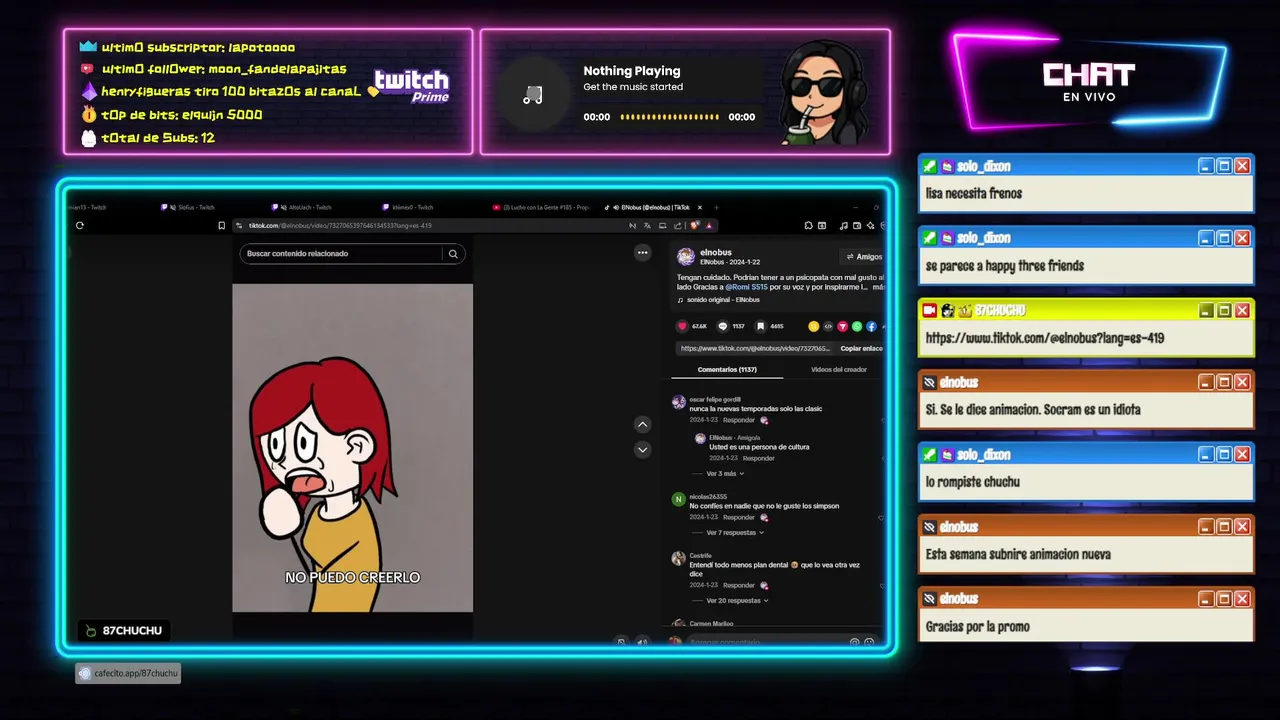Click the music note icon in browser toolbar
Screen dimensions: 1280x720
click(844, 226)
